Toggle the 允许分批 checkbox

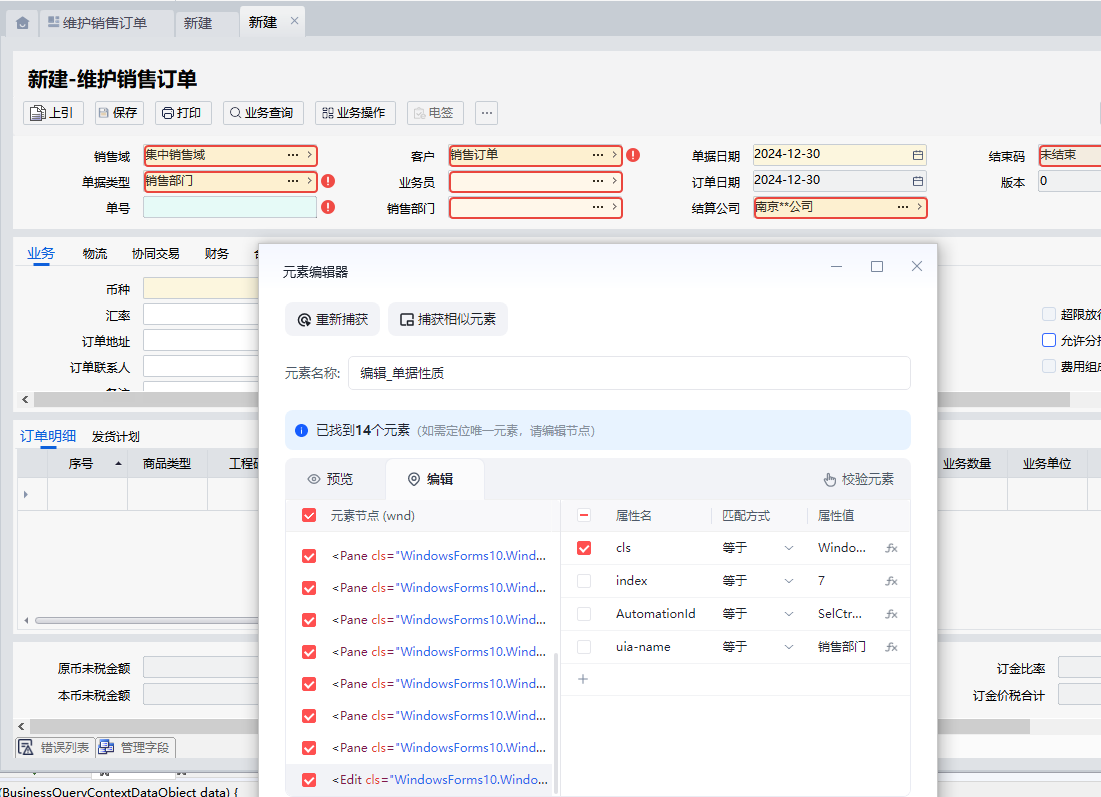[x=1049, y=340]
